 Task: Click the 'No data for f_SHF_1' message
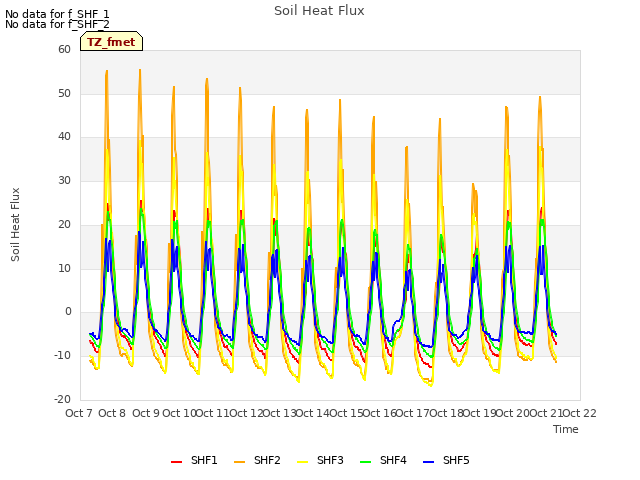(57, 14)
